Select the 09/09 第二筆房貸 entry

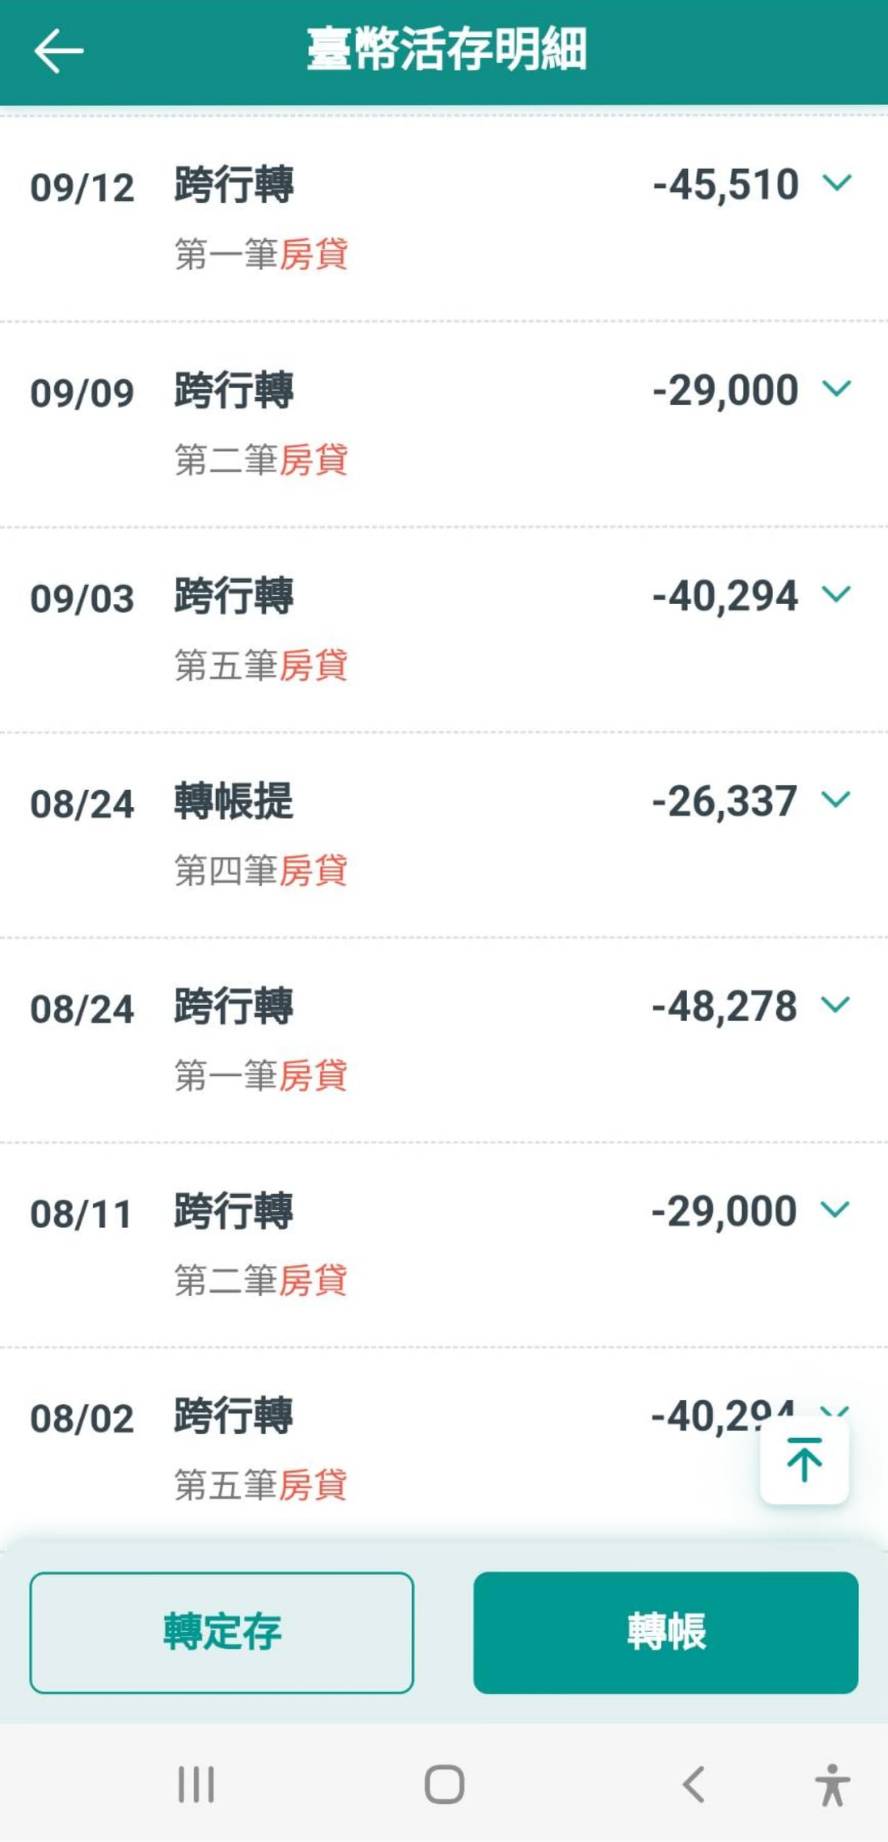pyautogui.click(x=444, y=424)
